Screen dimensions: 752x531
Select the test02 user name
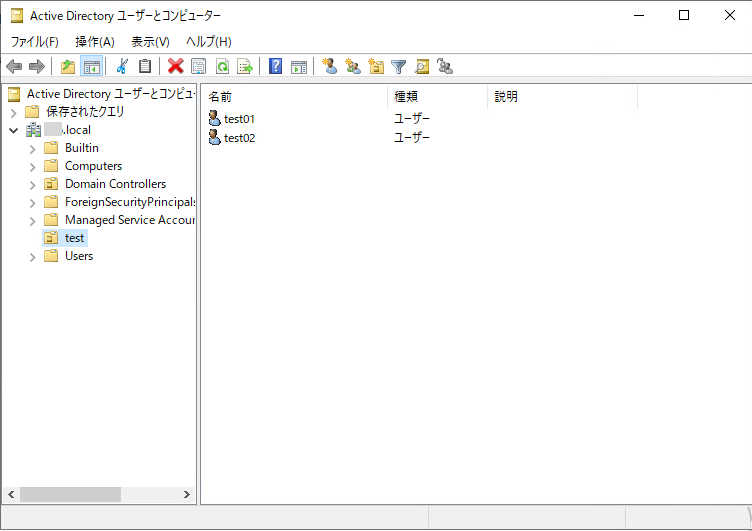click(240, 138)
